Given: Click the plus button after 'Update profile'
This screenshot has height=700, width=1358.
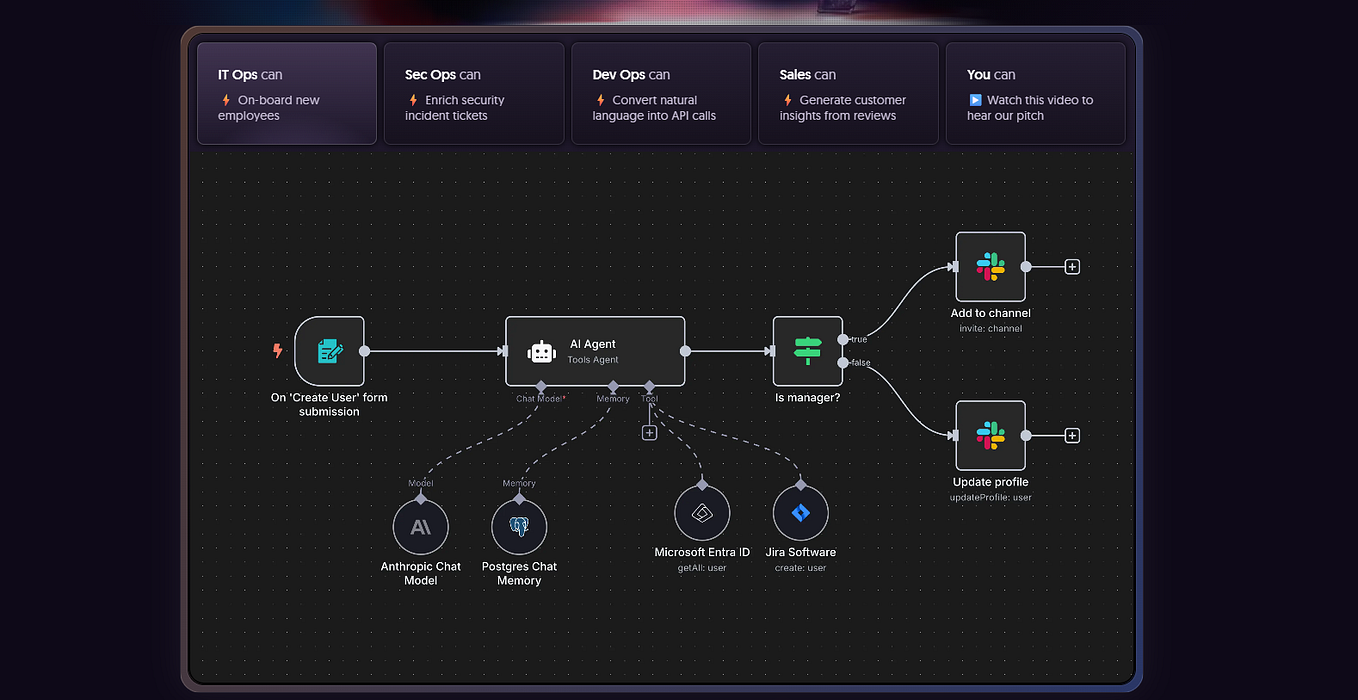Looking at the screenshot, I should 1071,435.
